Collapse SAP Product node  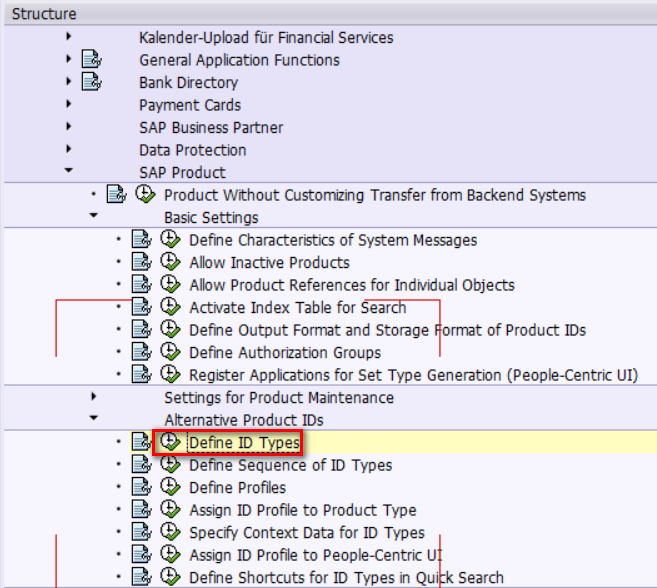69,171
